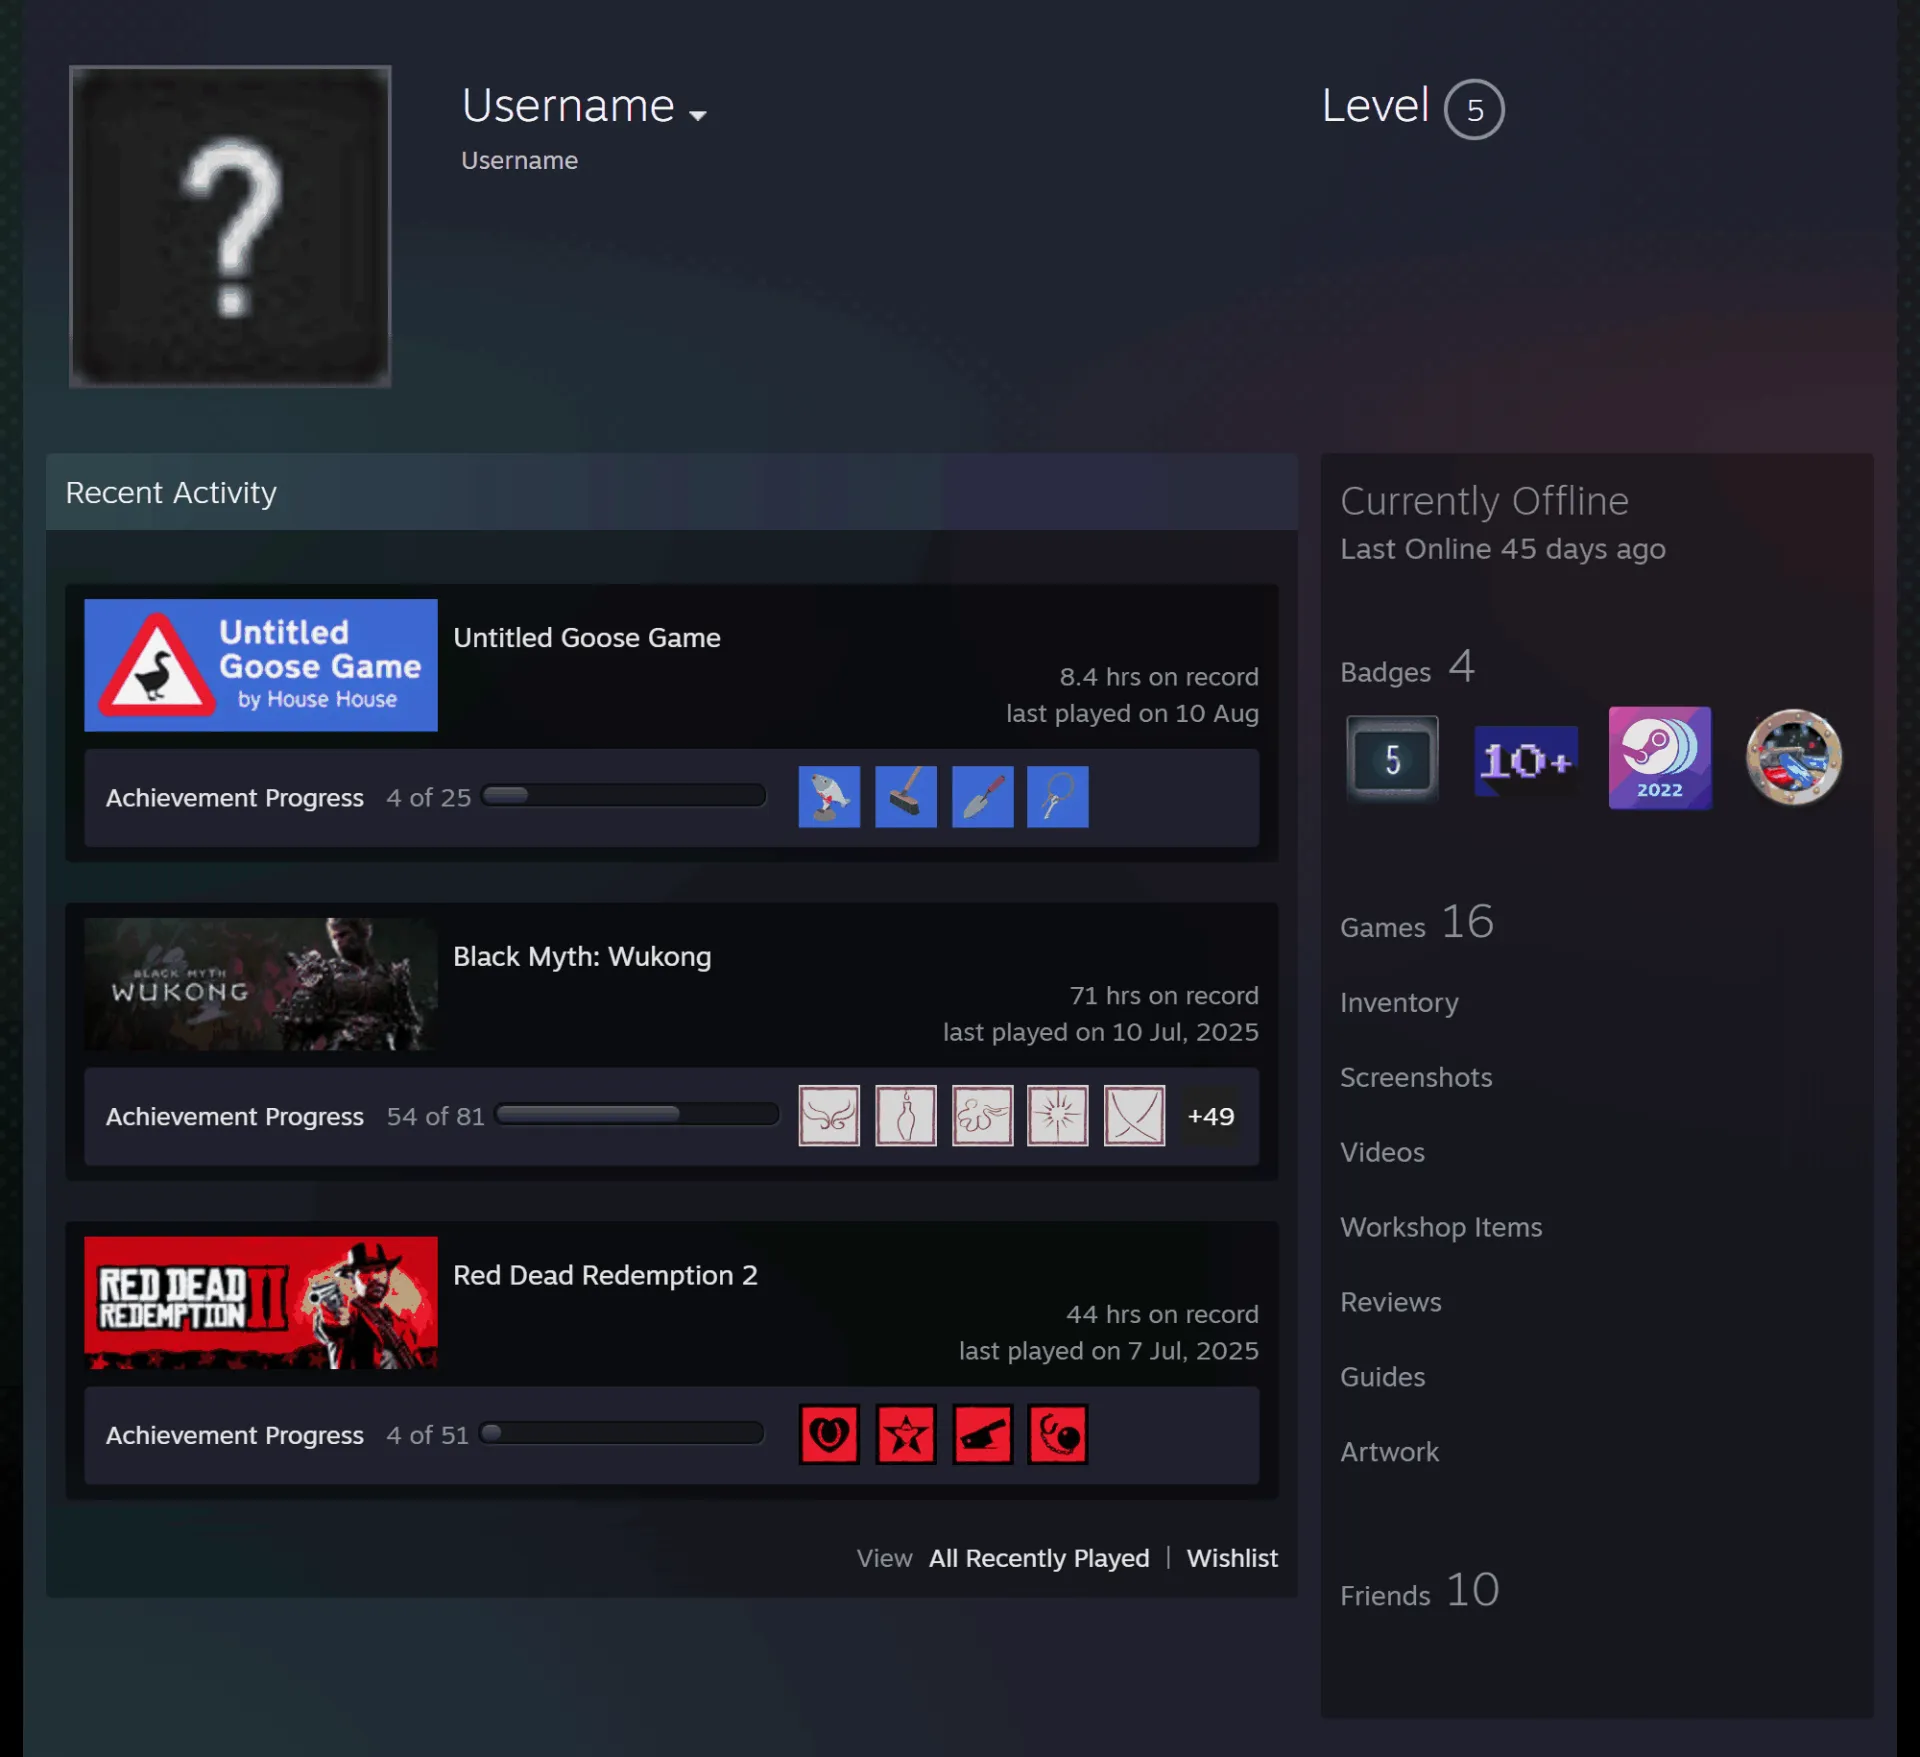Open the Games 16 link
Viewport: 1920px width, 1757px height.
[x=1417, y=923]
